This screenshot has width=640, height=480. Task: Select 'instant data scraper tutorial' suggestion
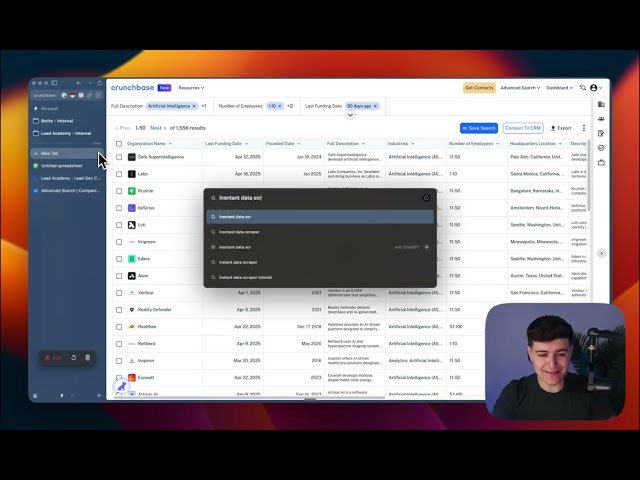[320, 278]
